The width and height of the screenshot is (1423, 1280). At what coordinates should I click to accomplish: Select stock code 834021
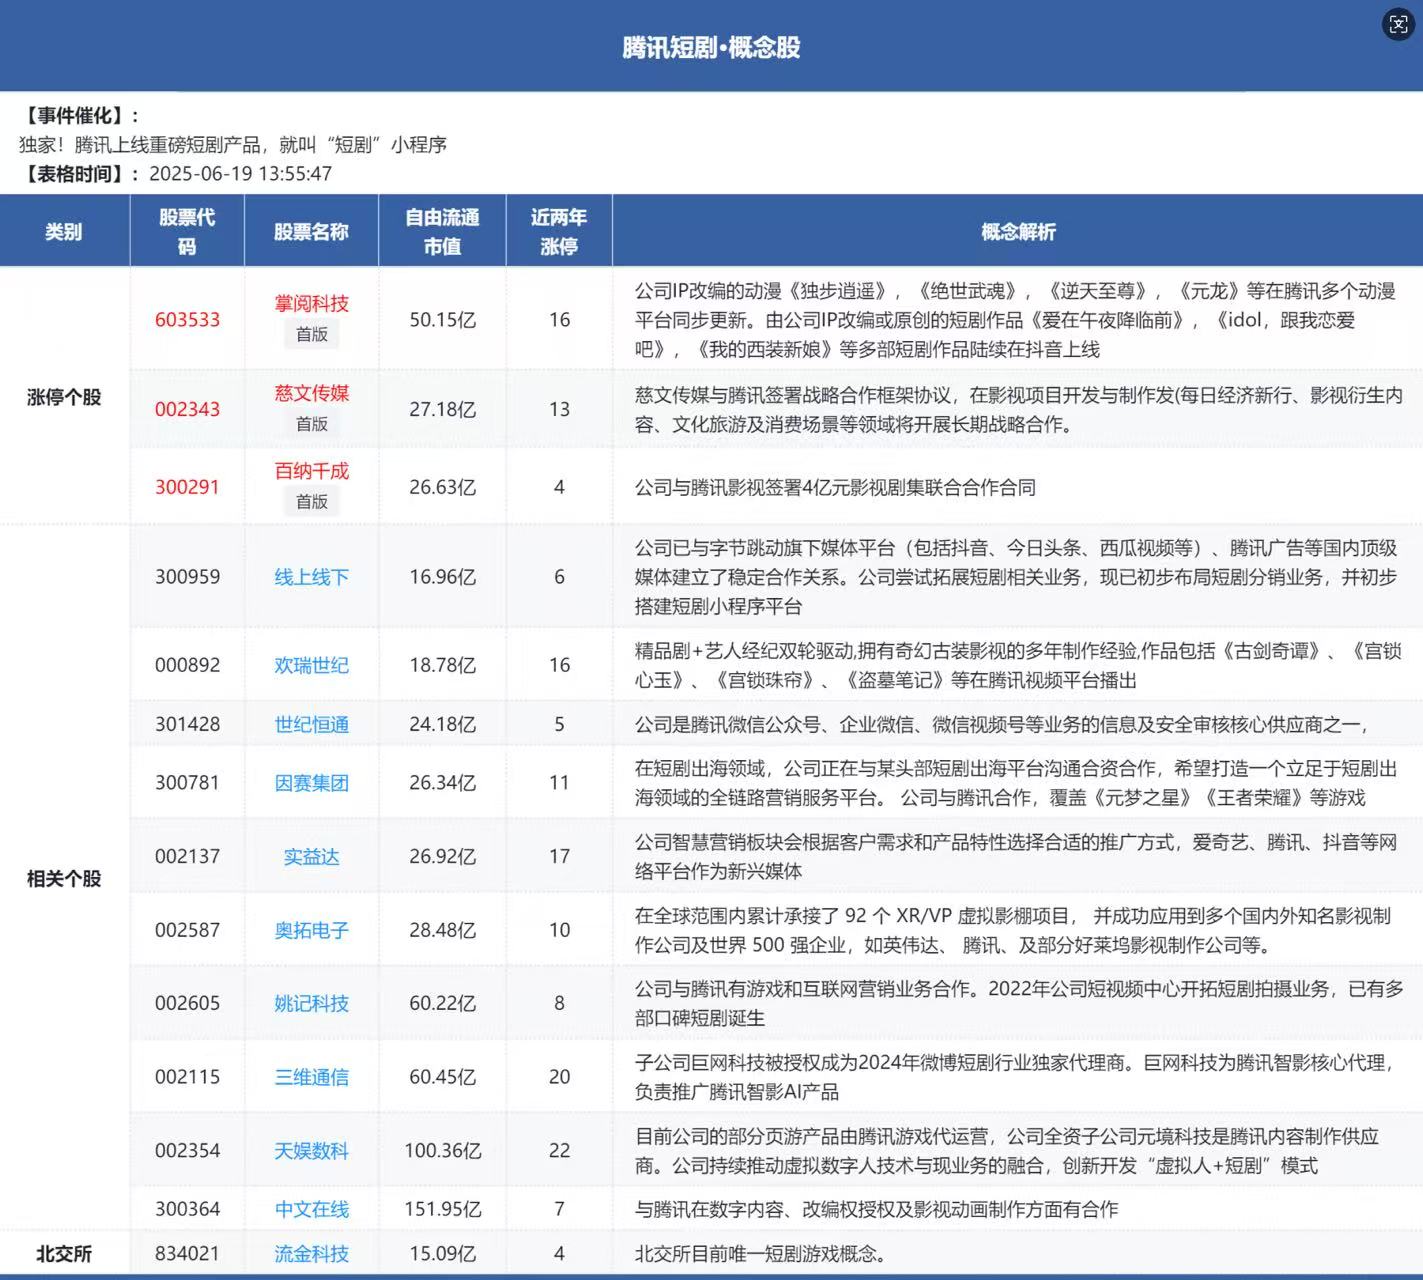click(x=187, y=1254)
